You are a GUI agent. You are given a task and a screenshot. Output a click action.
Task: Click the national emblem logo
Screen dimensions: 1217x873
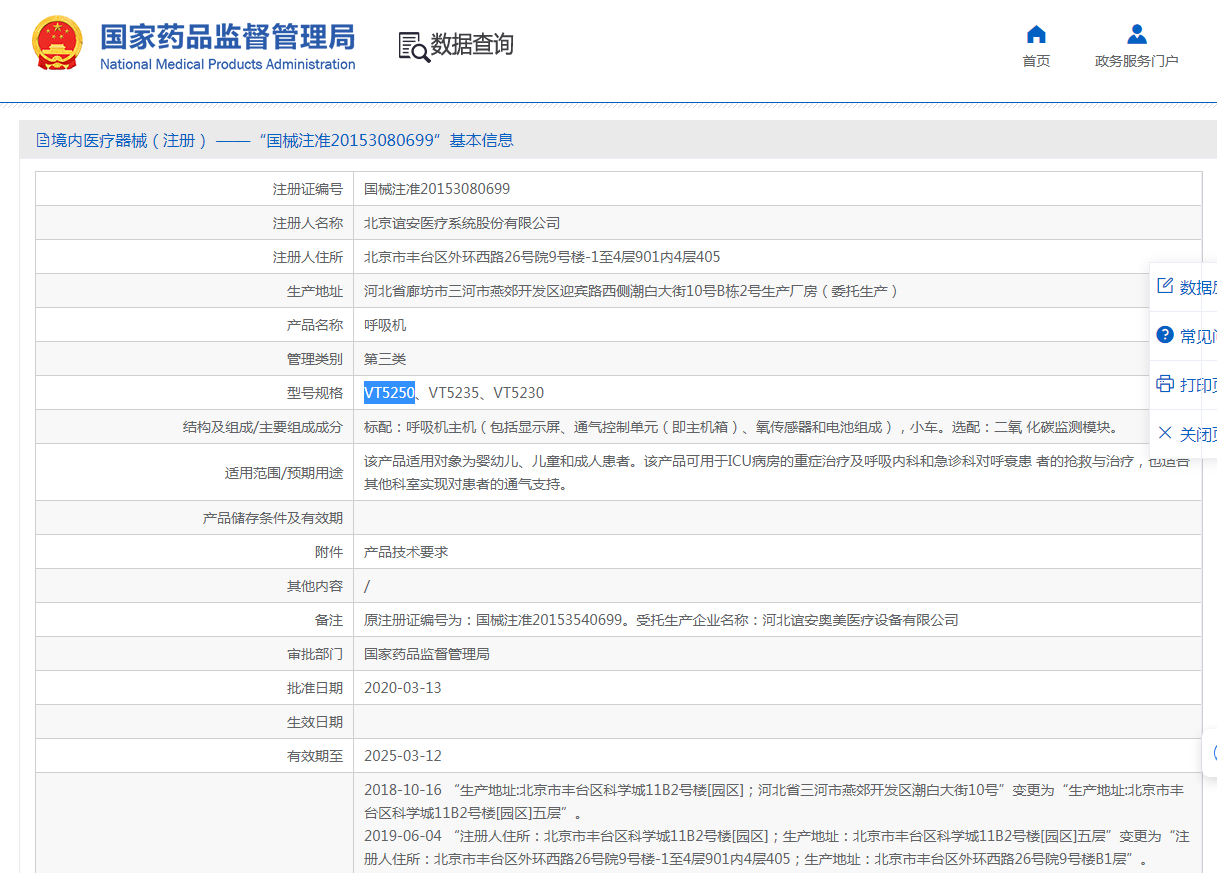click(x=58, y=44)
